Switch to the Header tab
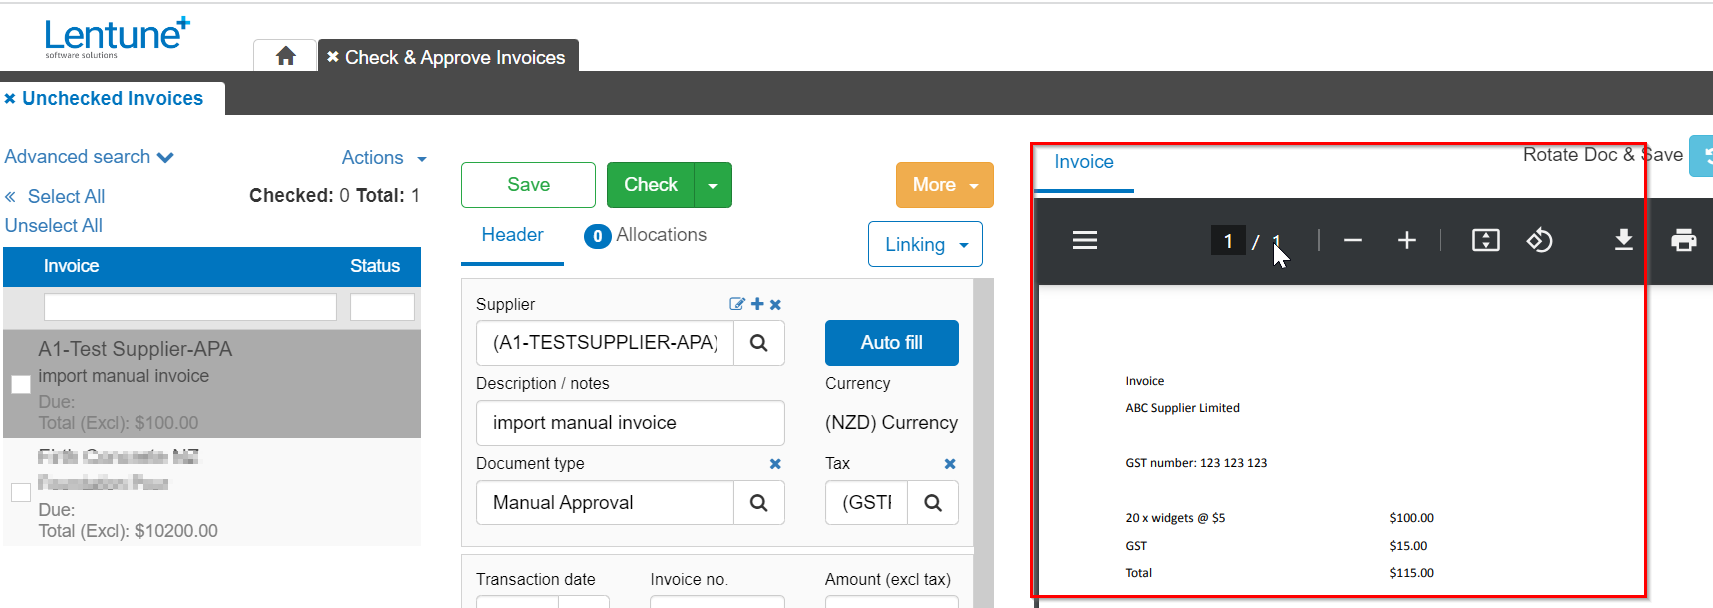 pyautogui.click(x=512, y=235)
